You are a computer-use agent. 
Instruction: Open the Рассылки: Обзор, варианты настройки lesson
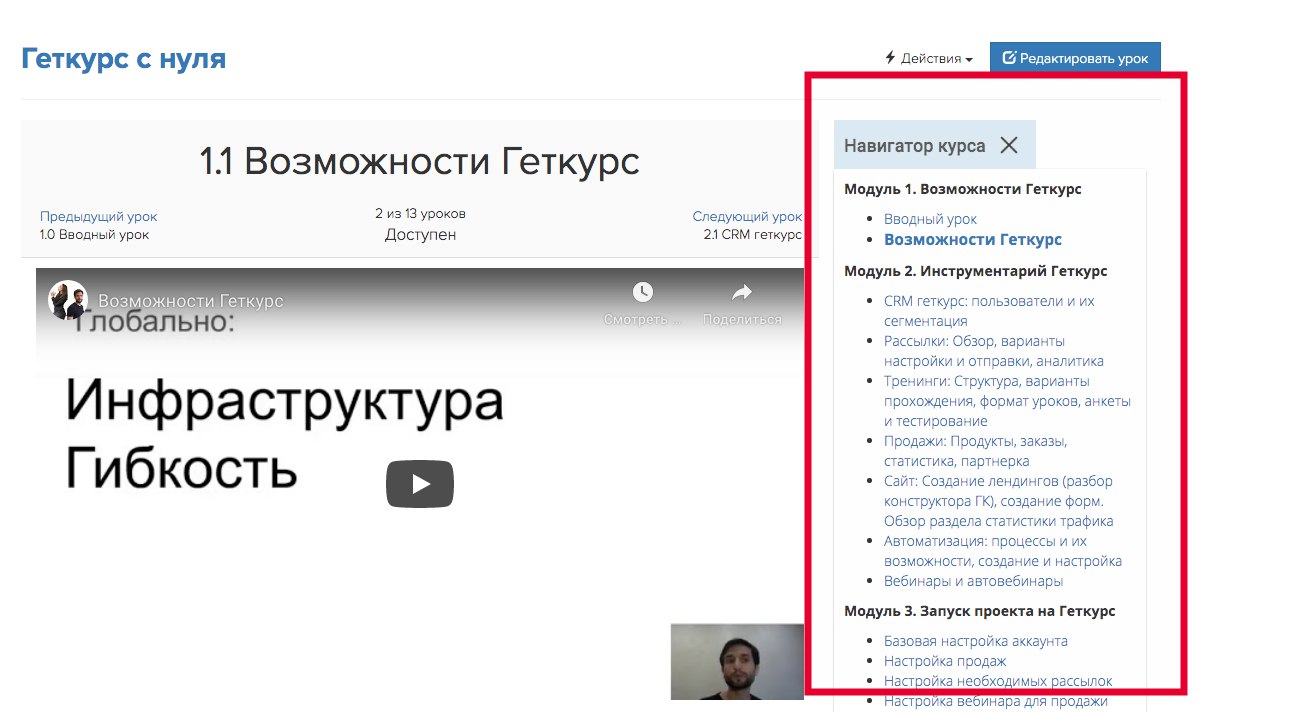pyautogui.click(x=994, y=351)
